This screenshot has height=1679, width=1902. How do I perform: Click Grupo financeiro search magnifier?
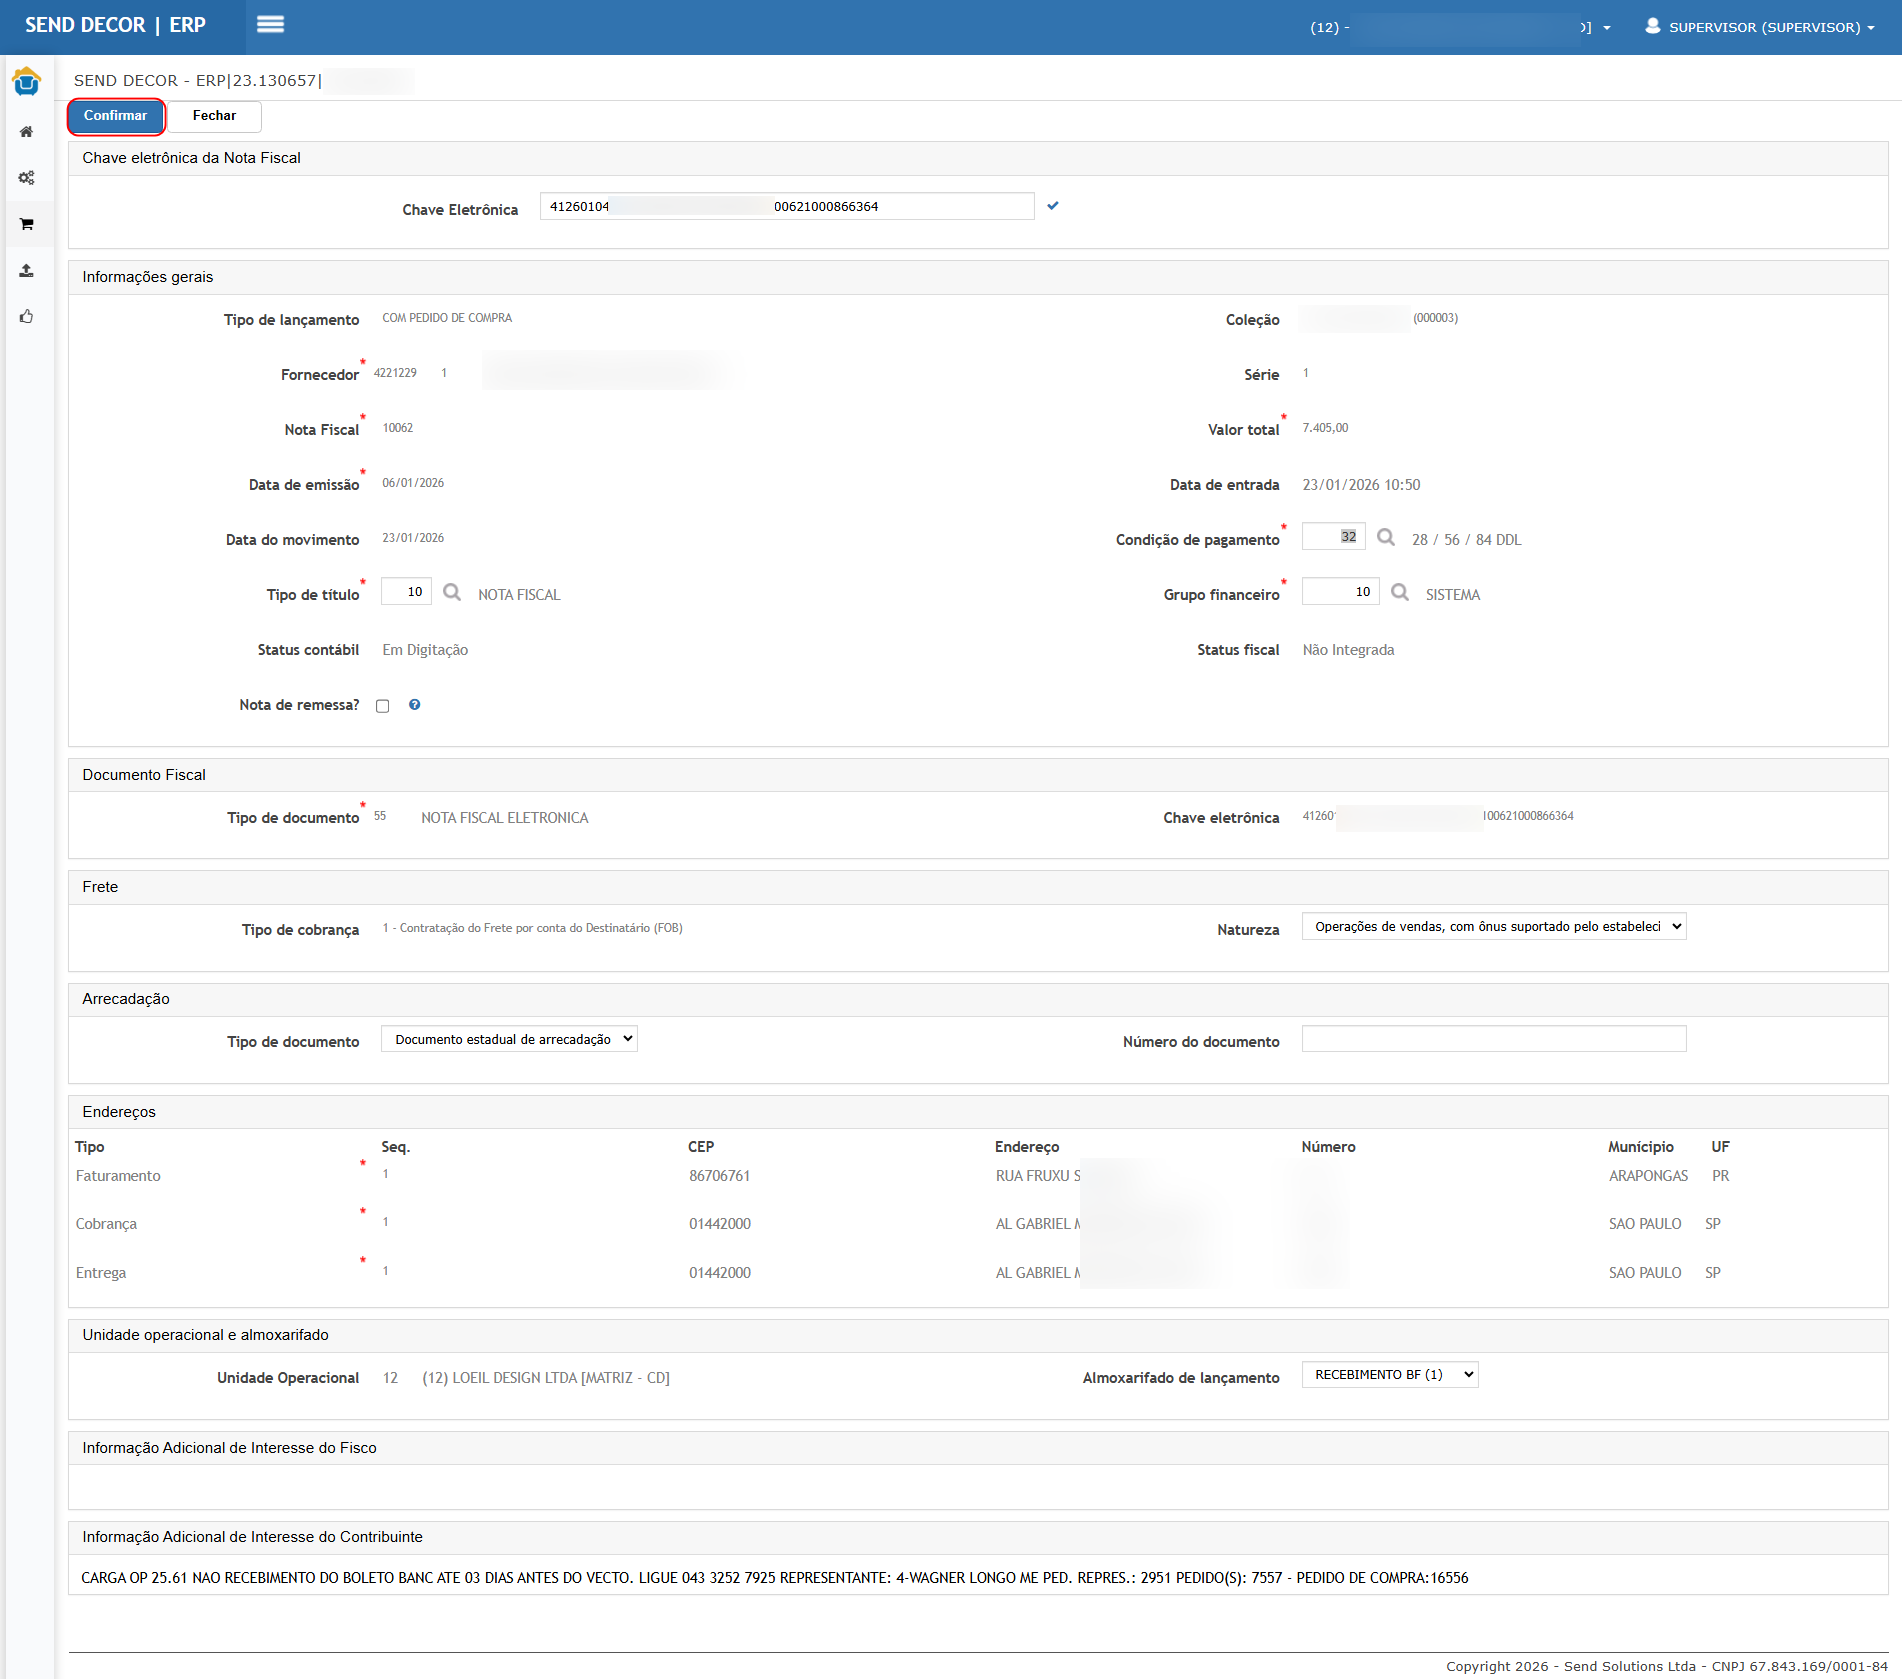pyautogui.click(x=1400, y=593)
